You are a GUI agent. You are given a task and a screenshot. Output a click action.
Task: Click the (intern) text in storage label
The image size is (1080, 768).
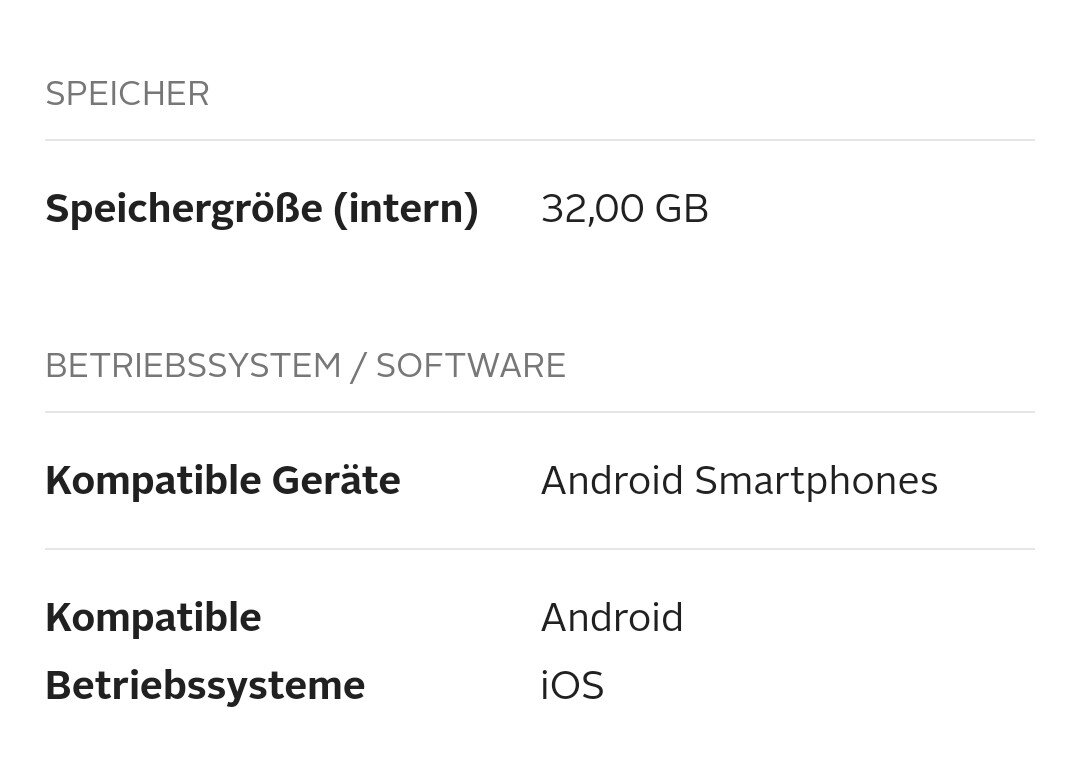click(405, 209)
